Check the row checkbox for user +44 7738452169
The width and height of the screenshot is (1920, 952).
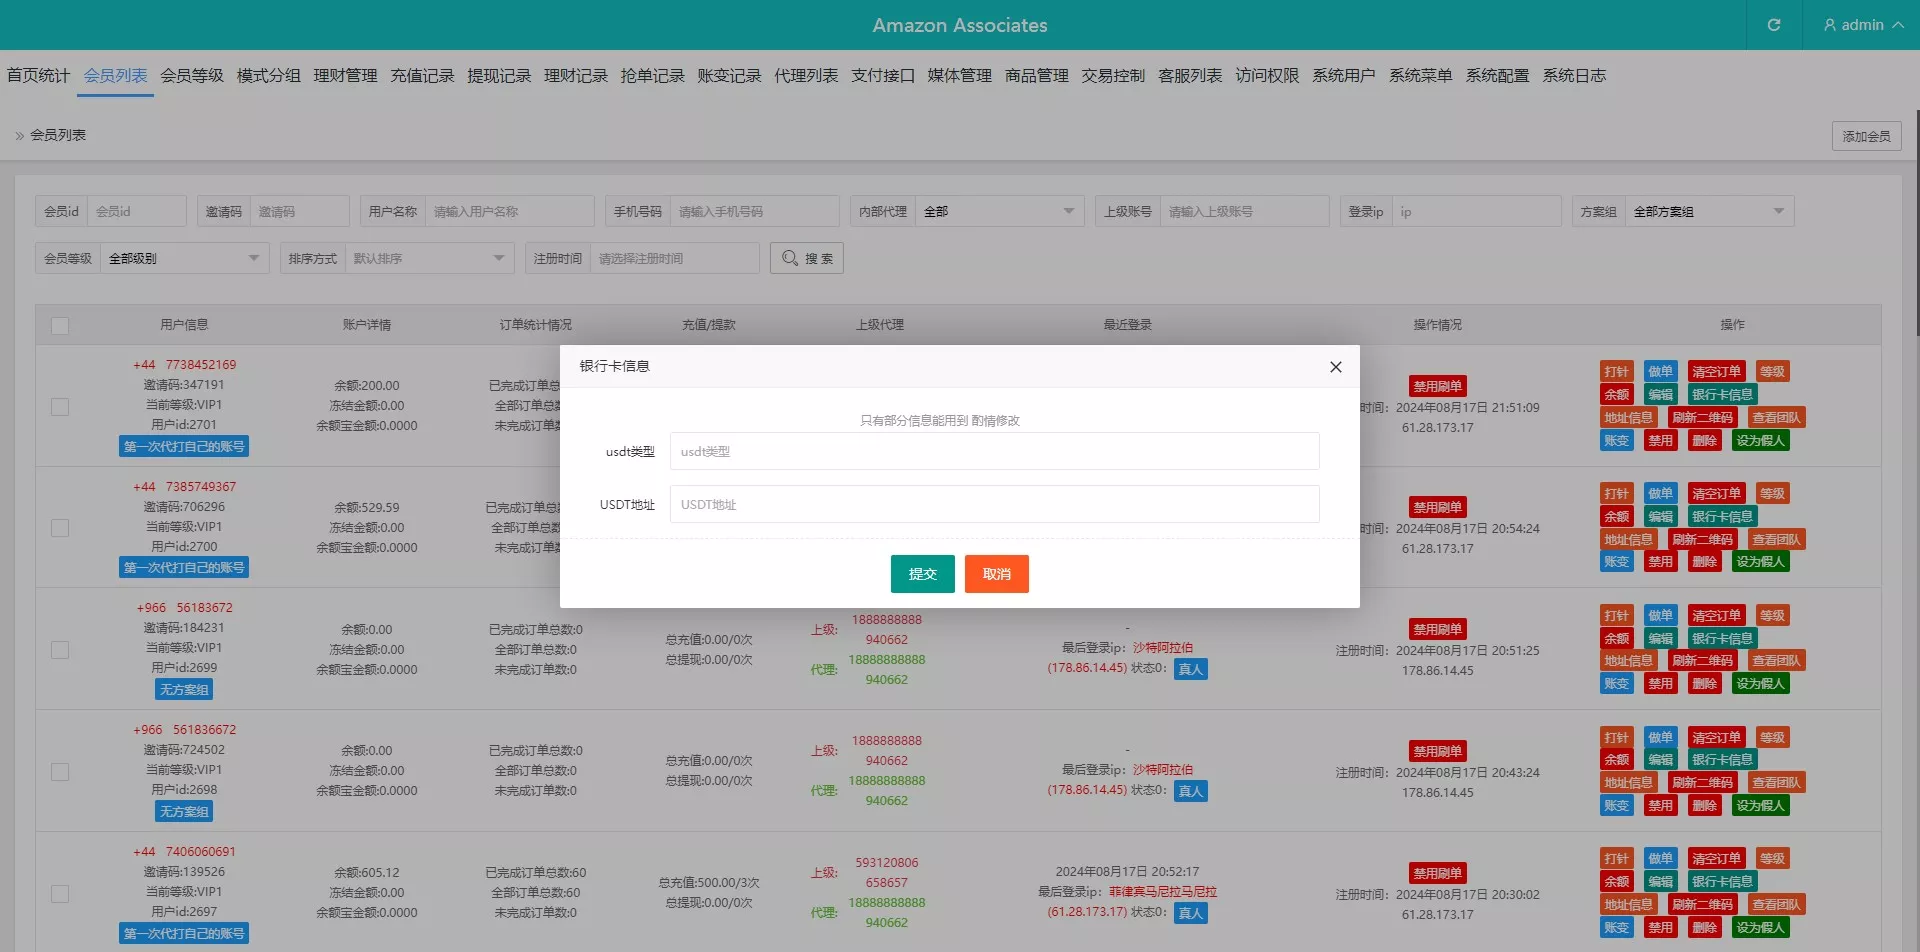[60, 407]
